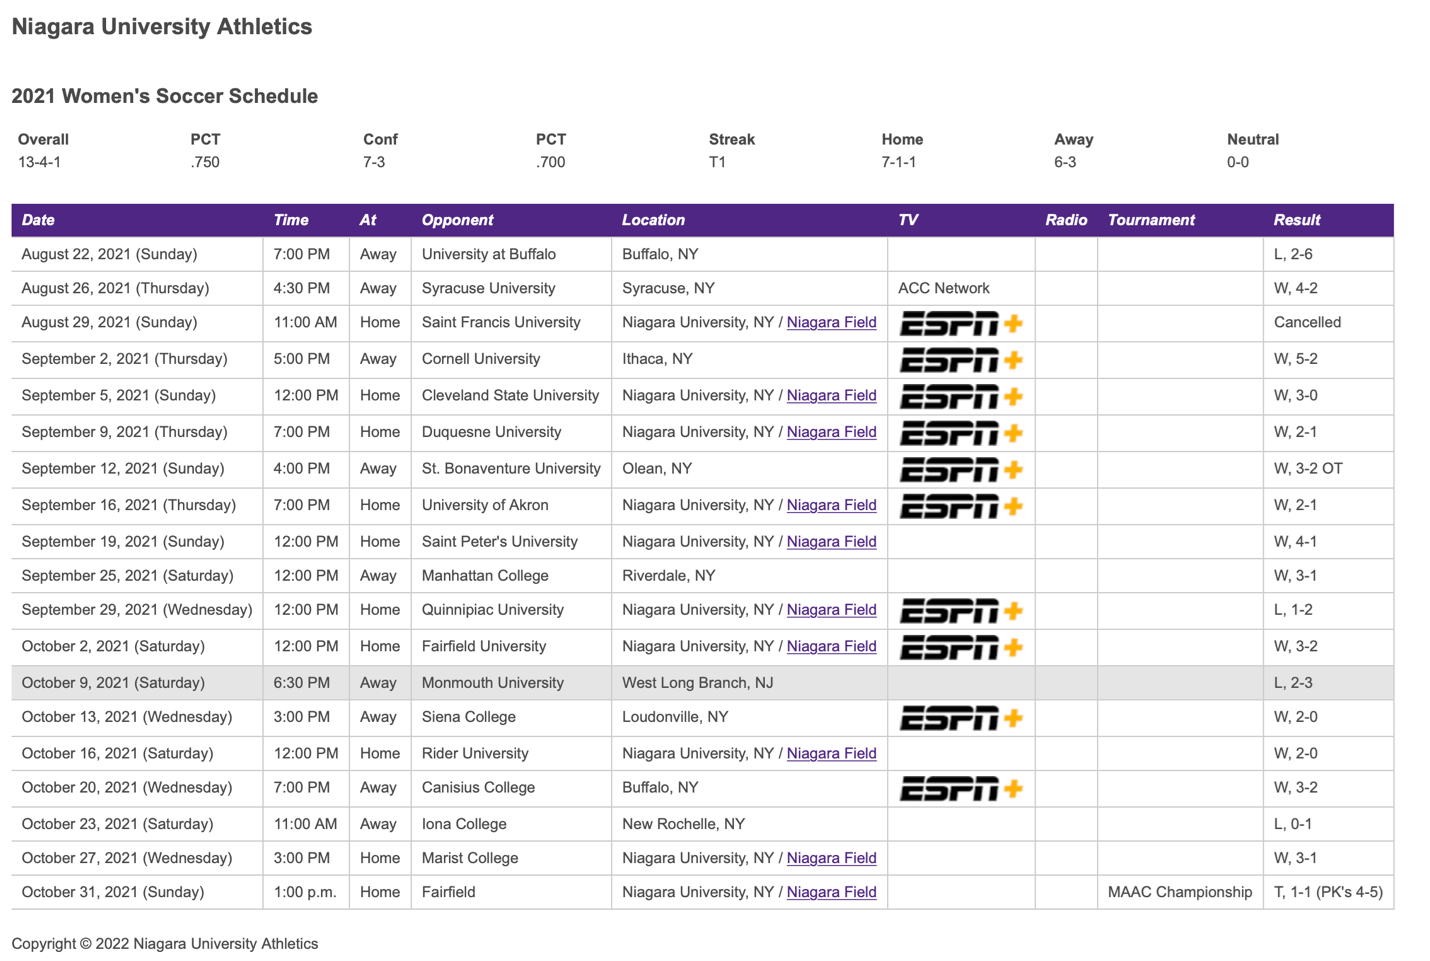Open Niagara Field link in University of Akron row

pos(831,505)
